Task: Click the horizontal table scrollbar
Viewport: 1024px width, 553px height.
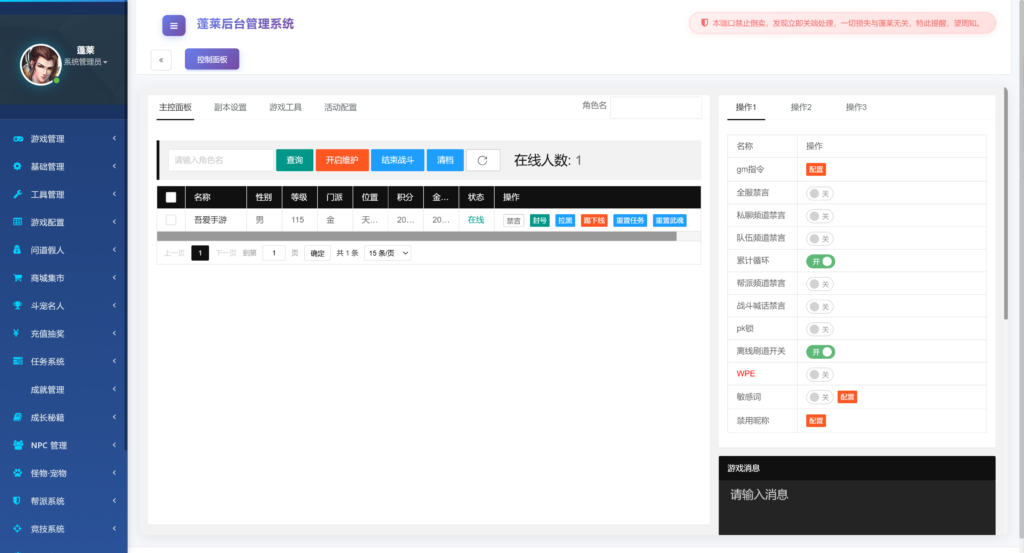Action: (417, 236)
